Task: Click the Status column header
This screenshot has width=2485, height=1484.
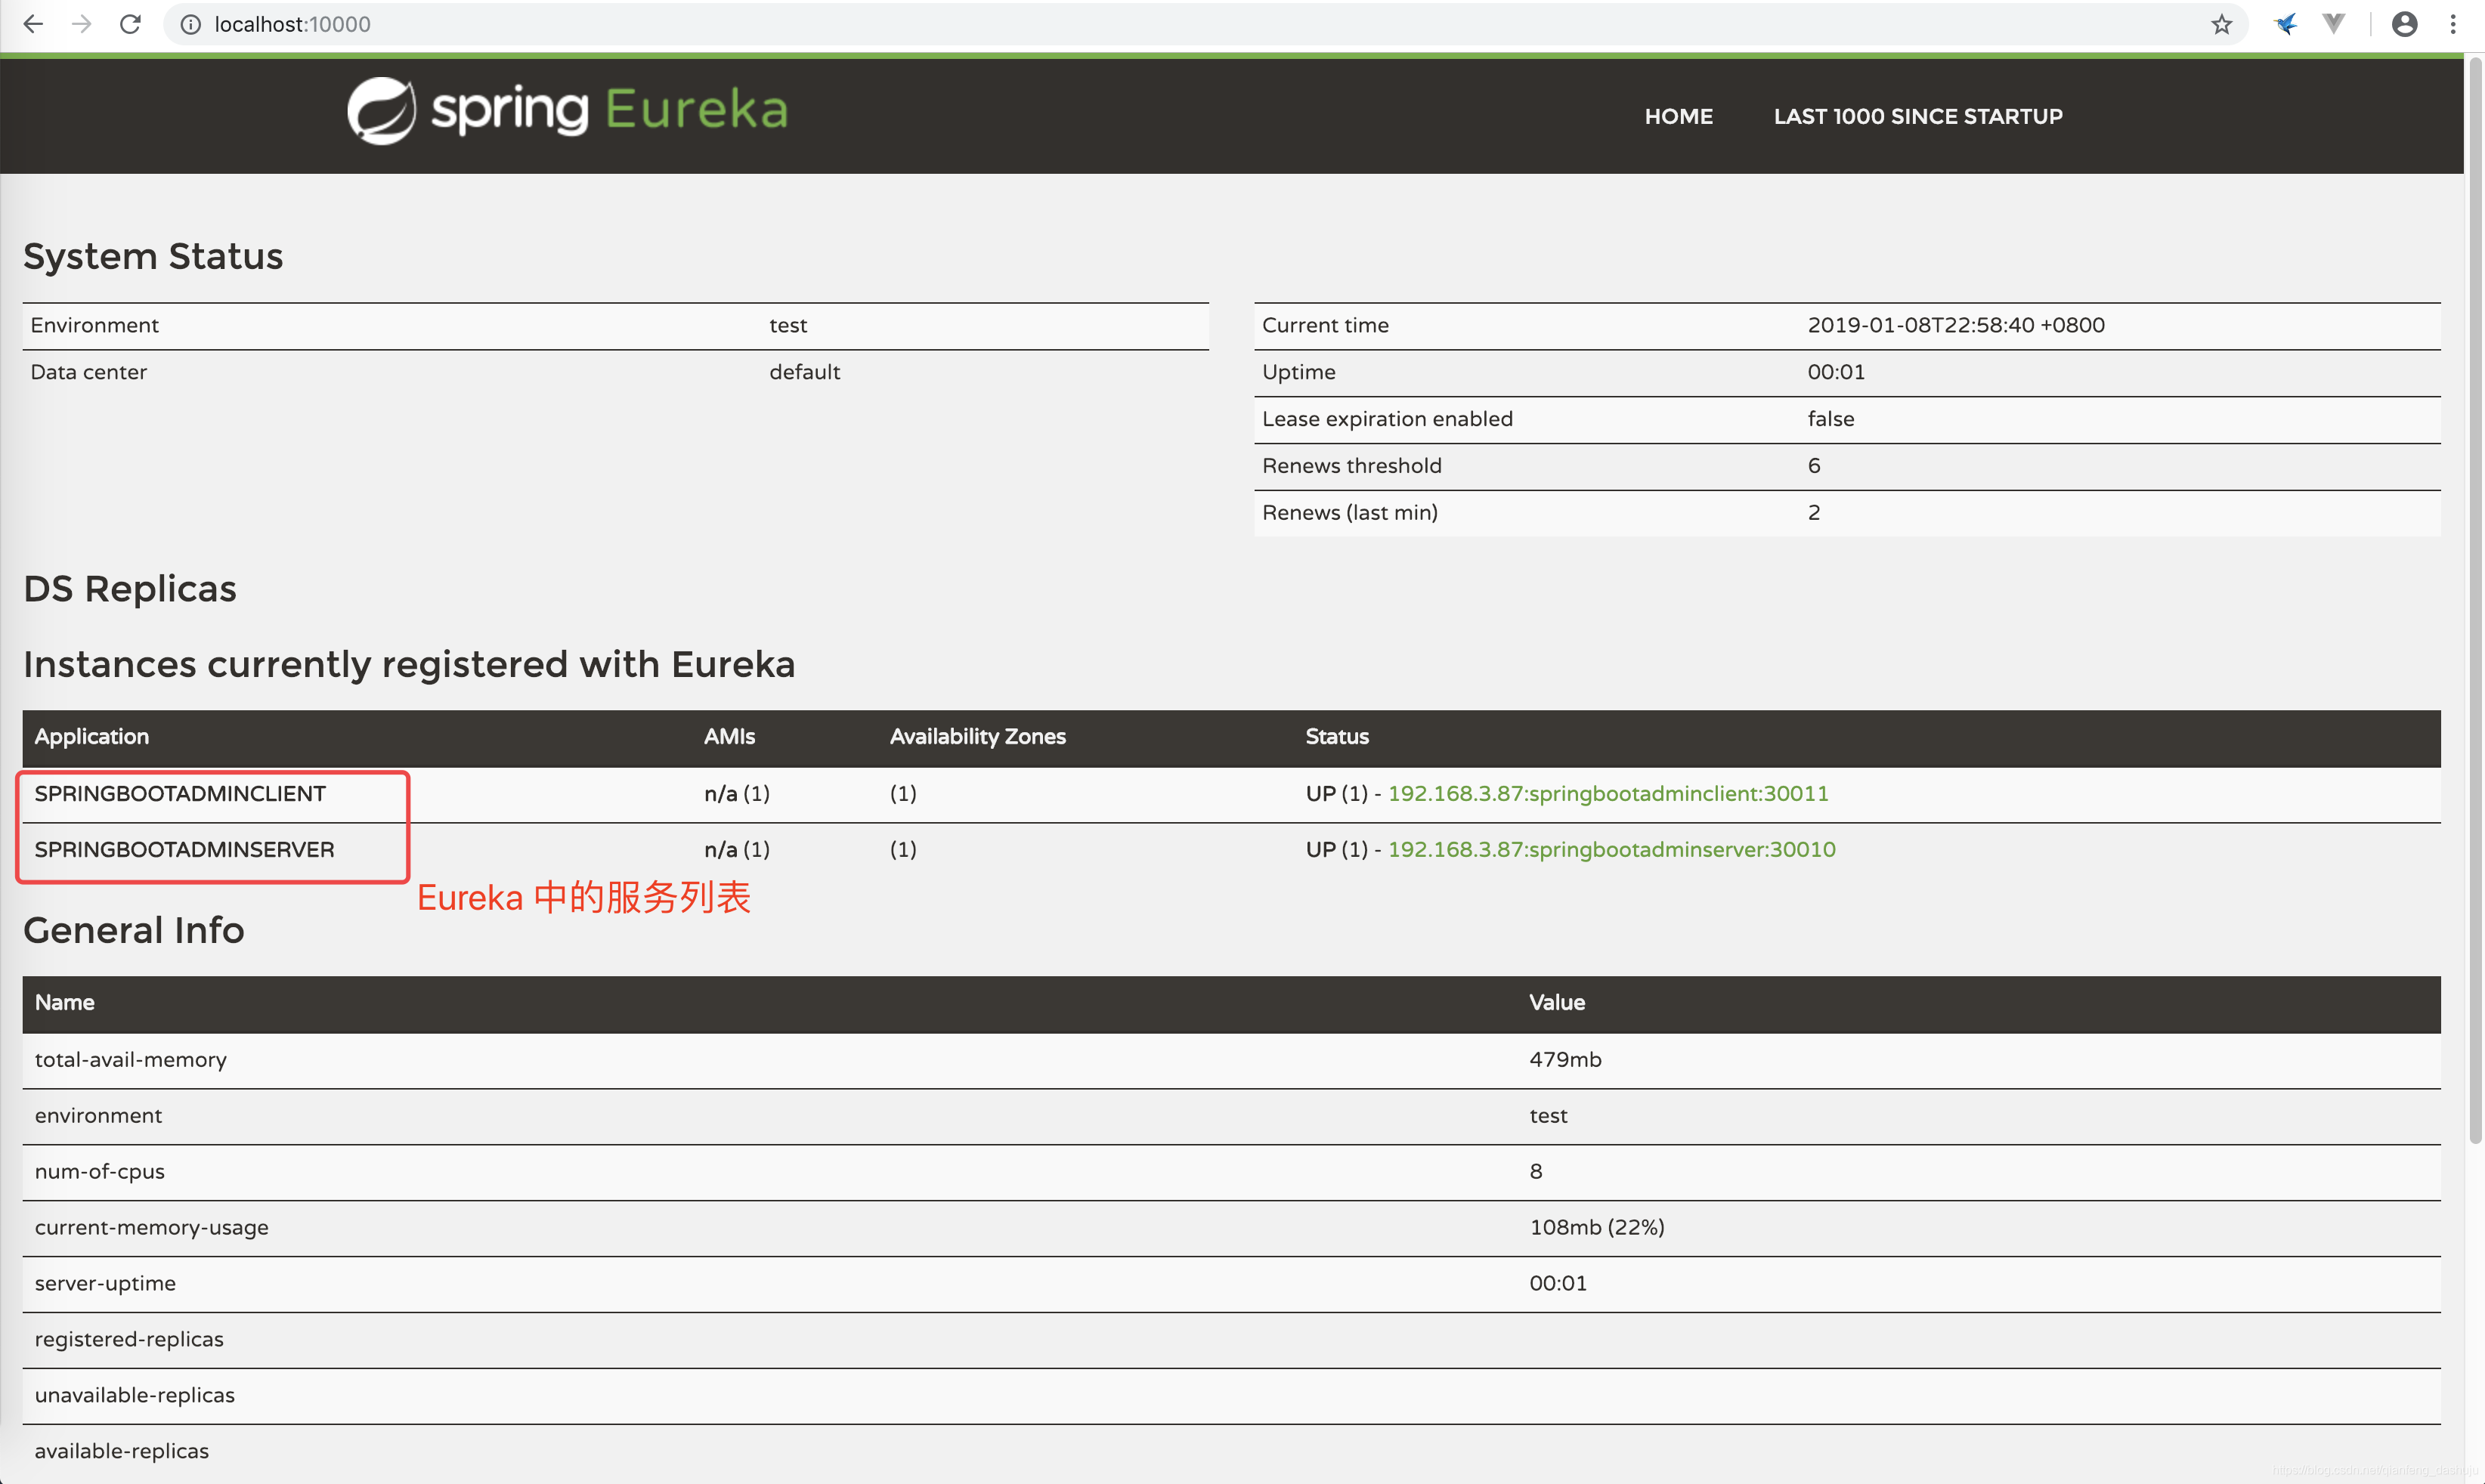Action: [1336, 737]
